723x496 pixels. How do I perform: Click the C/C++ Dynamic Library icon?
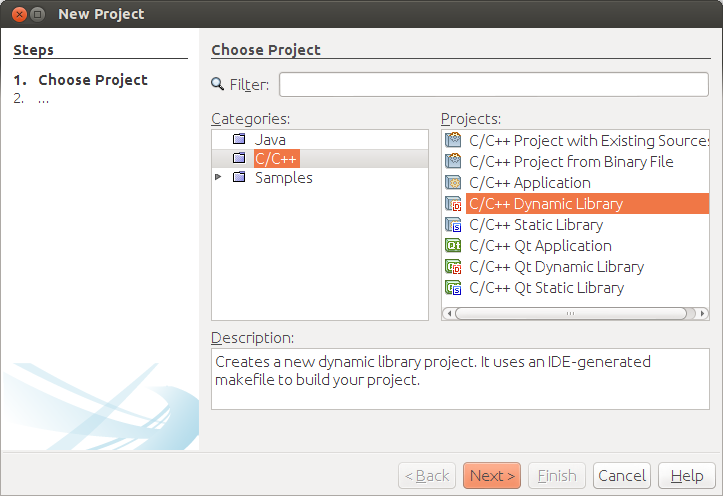click(x=453, y=204)
